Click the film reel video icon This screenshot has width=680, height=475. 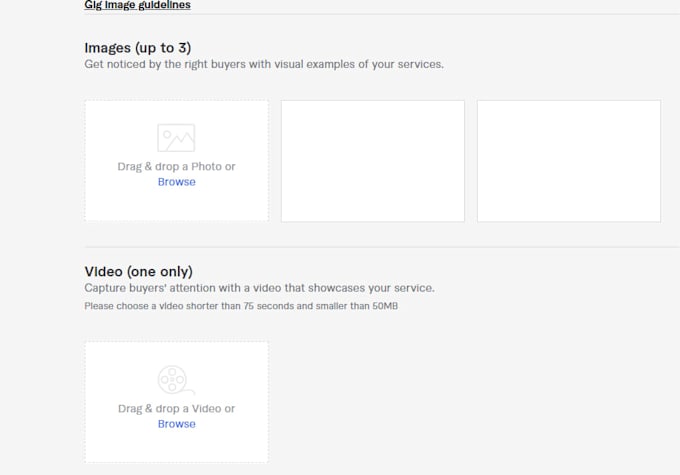pos(176,380)
